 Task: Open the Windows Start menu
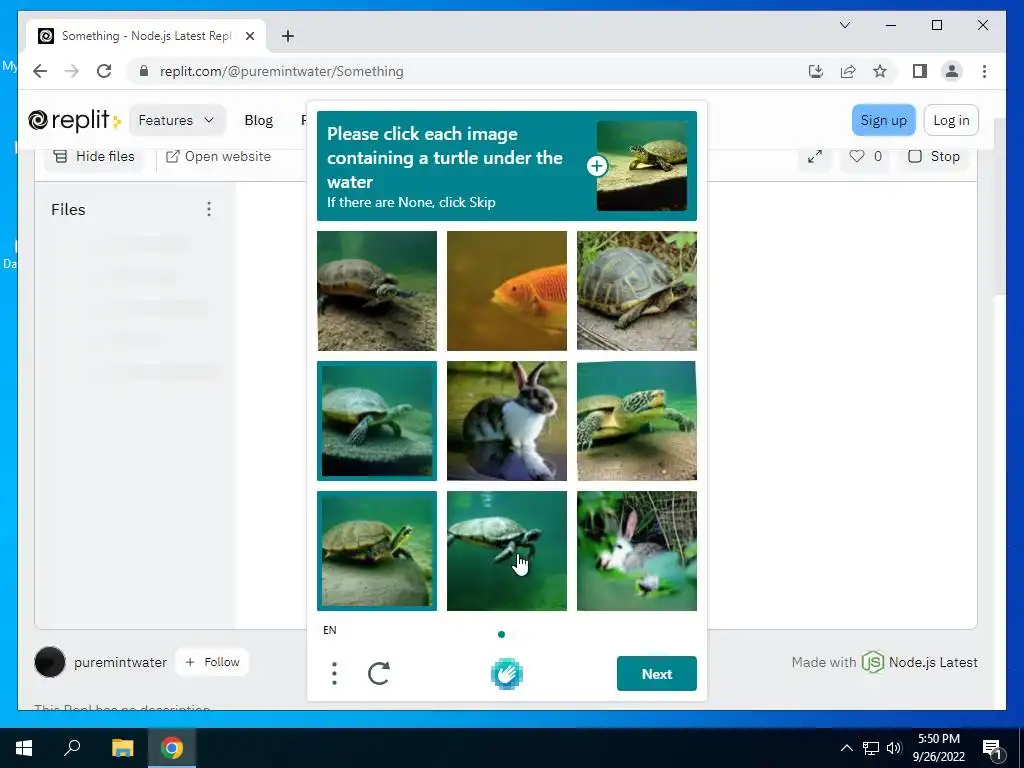pyautogui.click(x=24, y=748)
